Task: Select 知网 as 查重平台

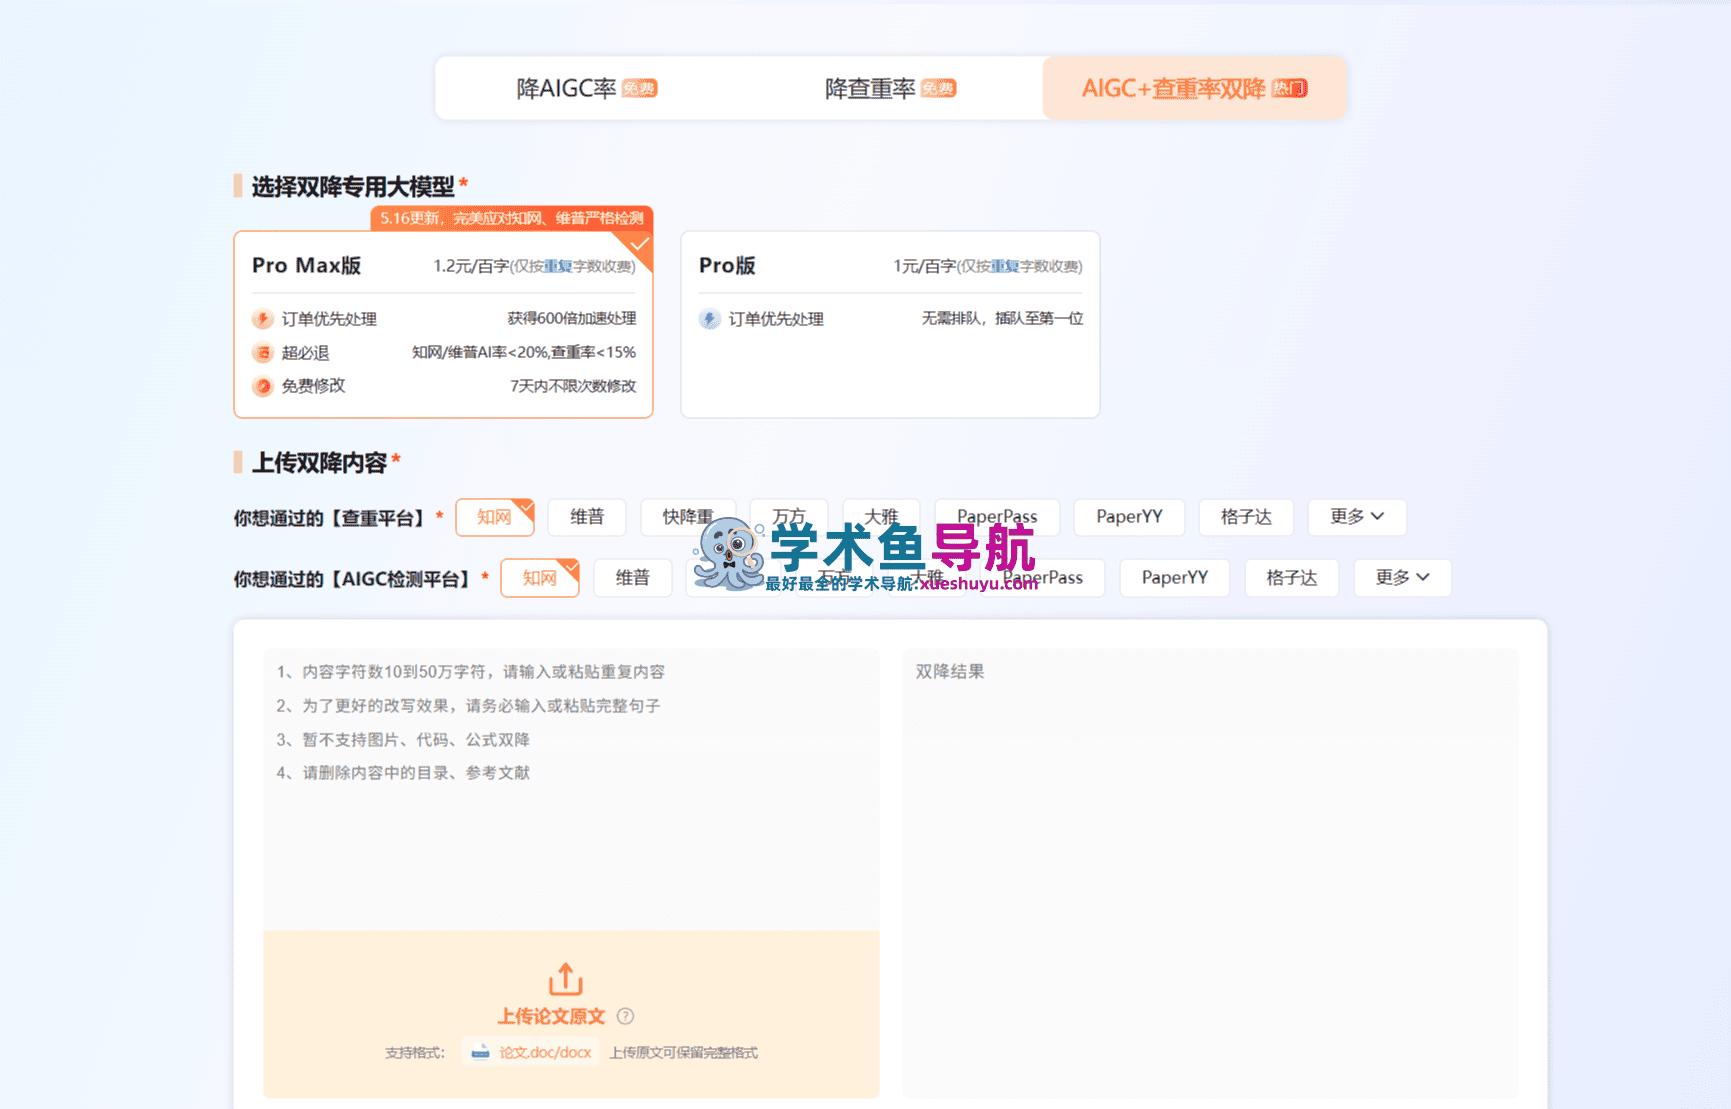Action: [494, 517]
